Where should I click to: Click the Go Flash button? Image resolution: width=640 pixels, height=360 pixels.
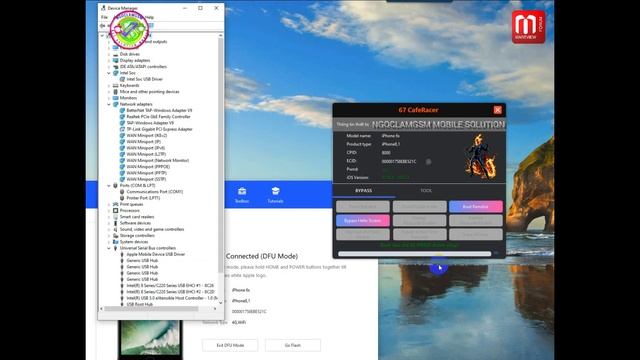(x=293, y=345)
